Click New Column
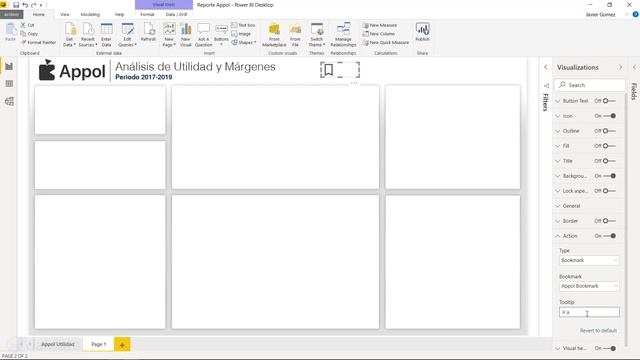 click(x=378, y=34)
